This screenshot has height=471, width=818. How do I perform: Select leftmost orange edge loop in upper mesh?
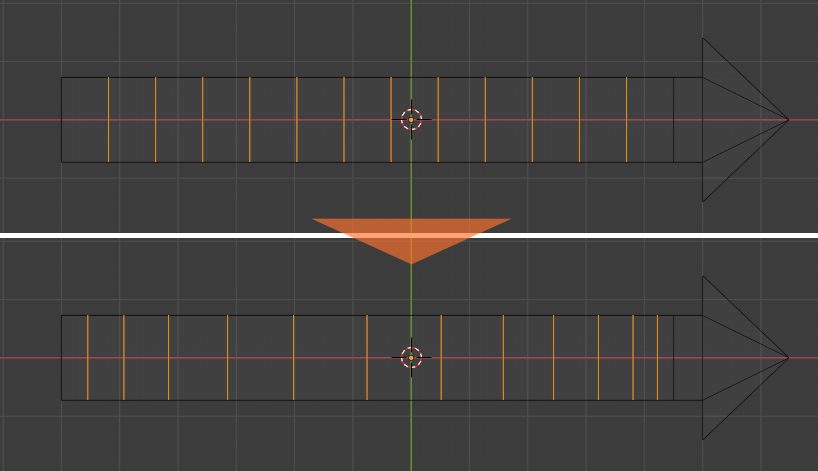tap(109, 120)
